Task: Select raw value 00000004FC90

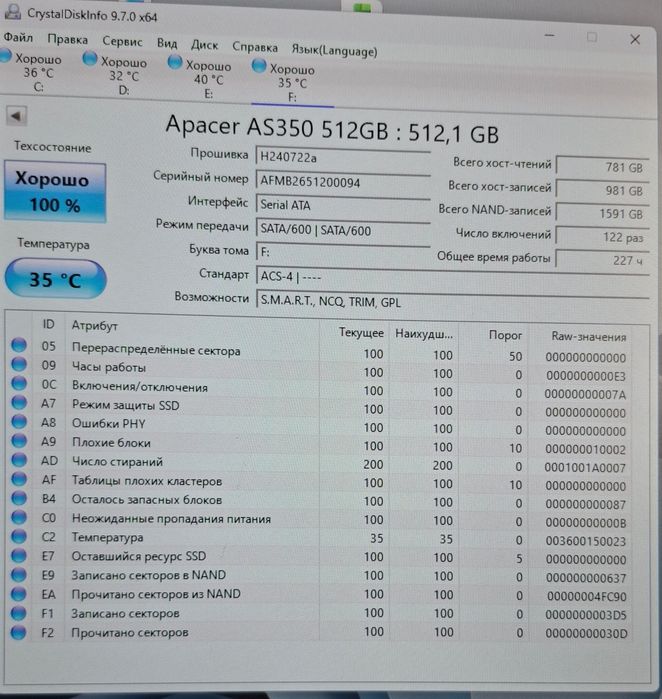Action: (x=587, y=596)
